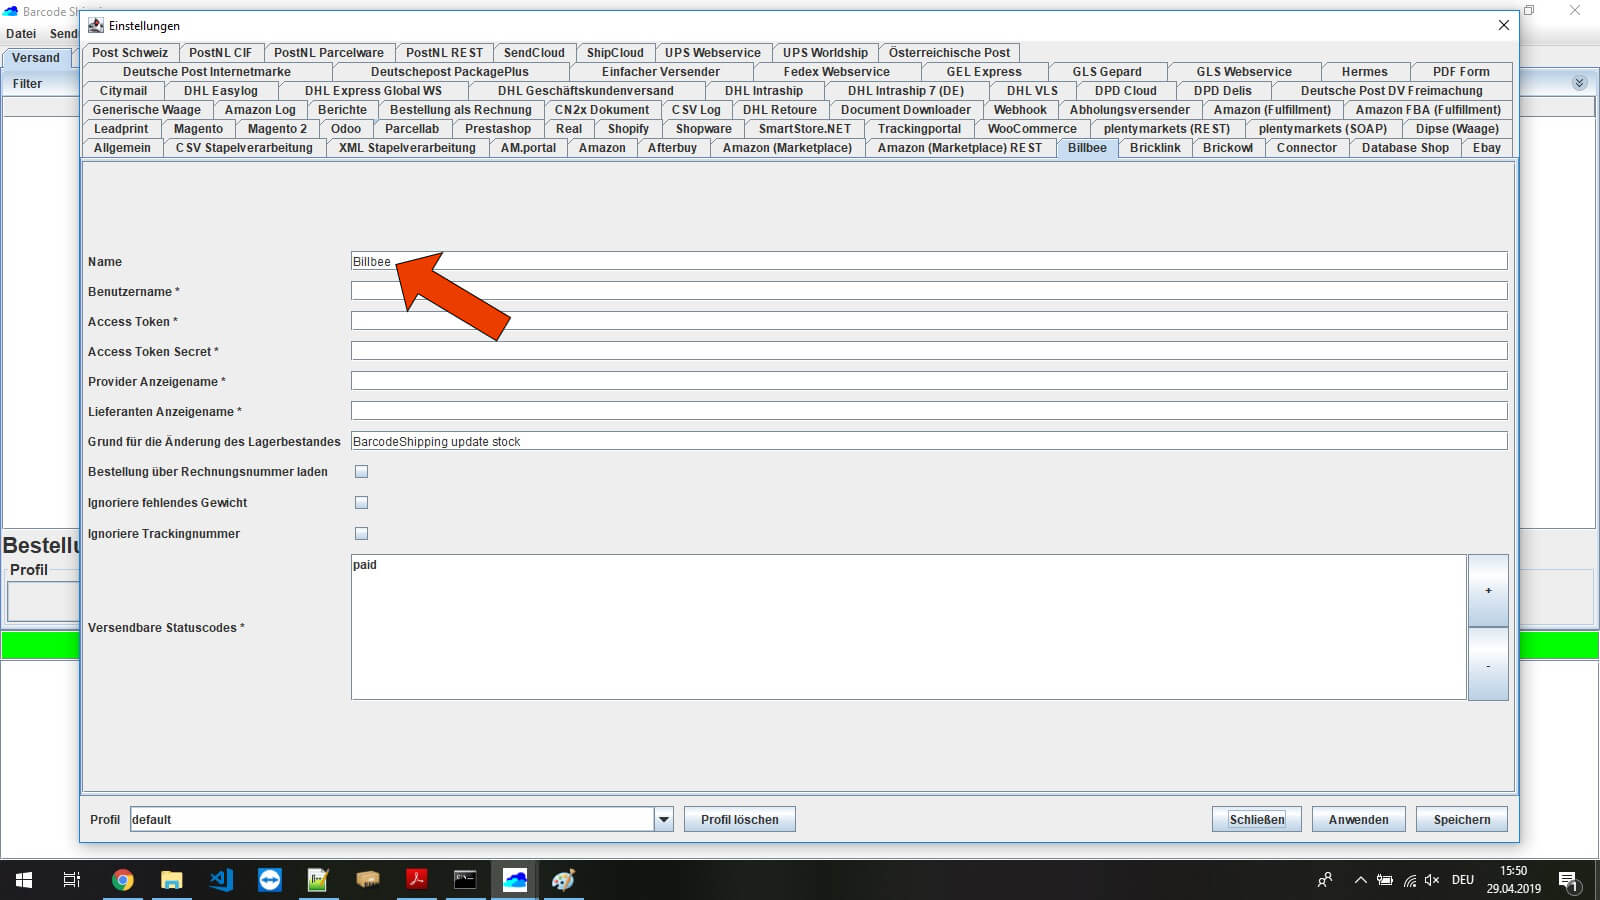1600x900 pixels.
Task: Open the Magento 2 tab
Action: point(277,128)
